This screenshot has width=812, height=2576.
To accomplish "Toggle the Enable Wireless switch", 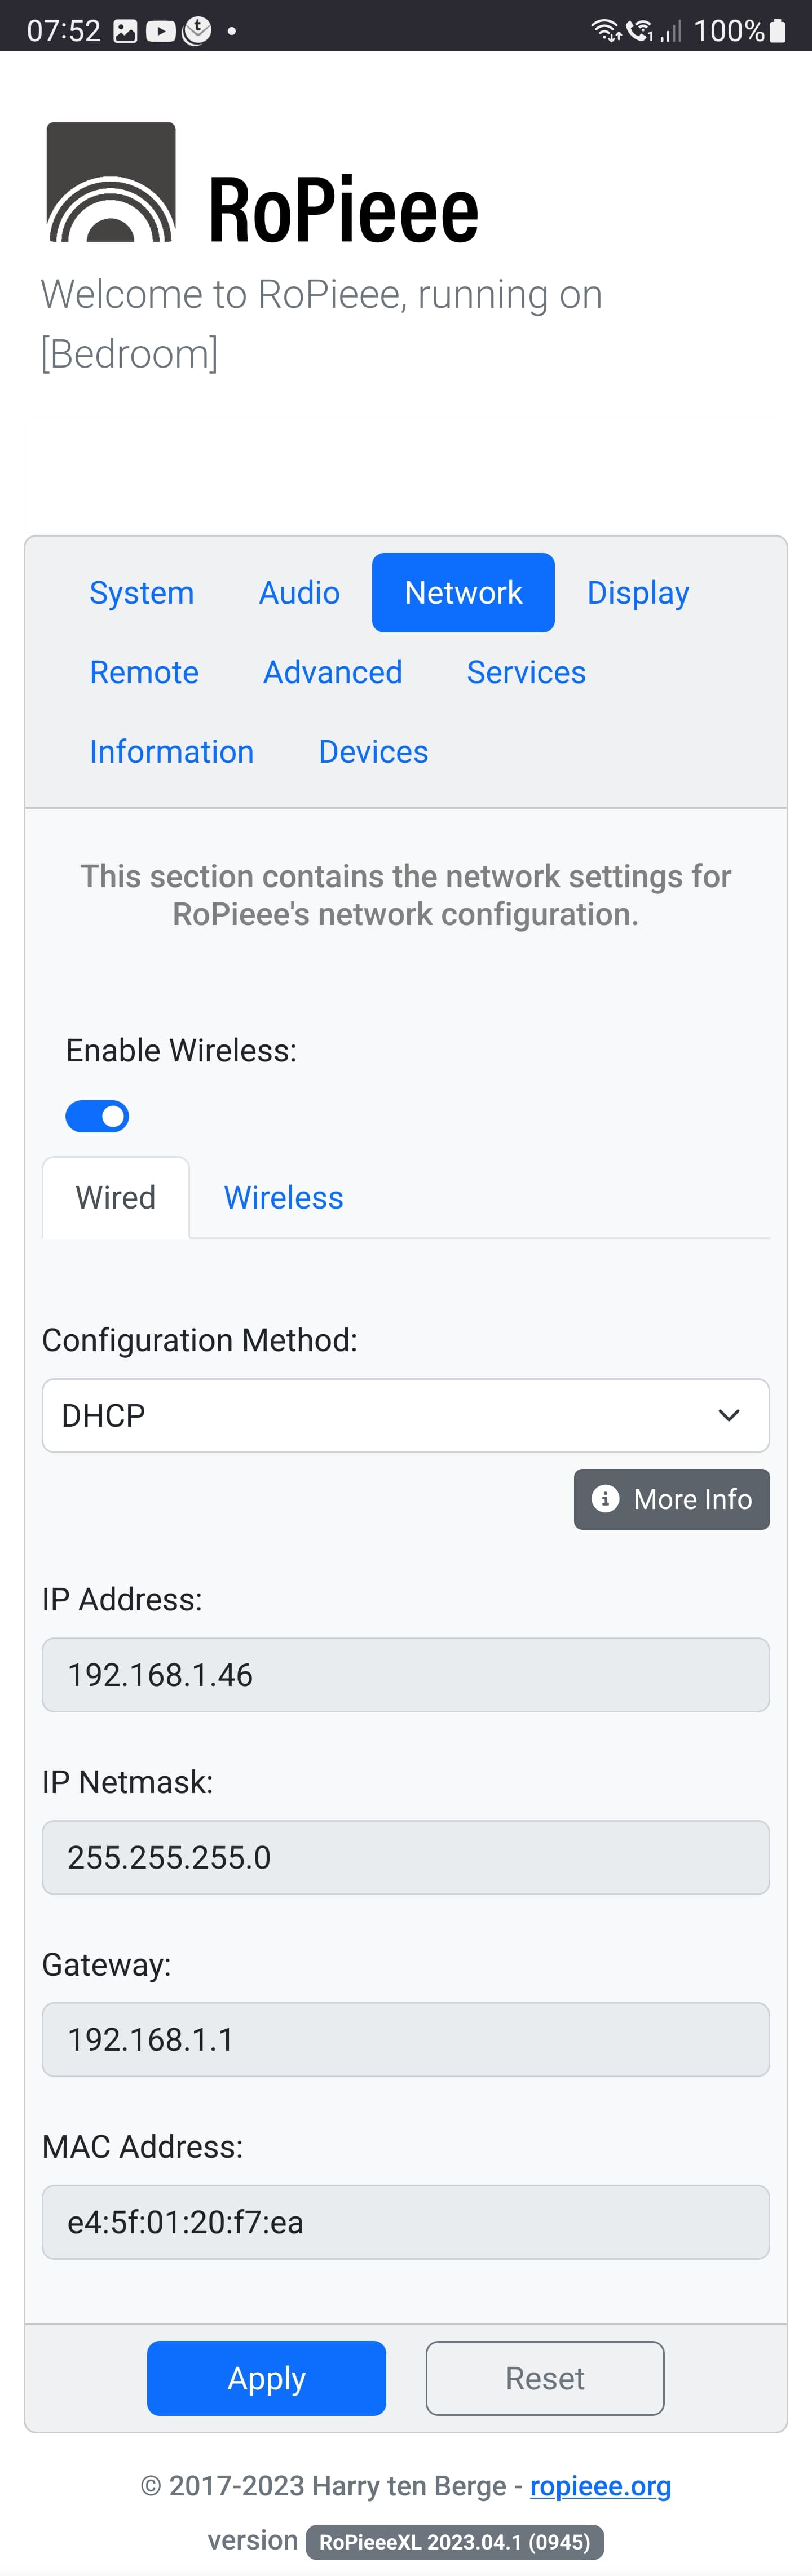I will pyautogui.click(x=97, y=1116).
